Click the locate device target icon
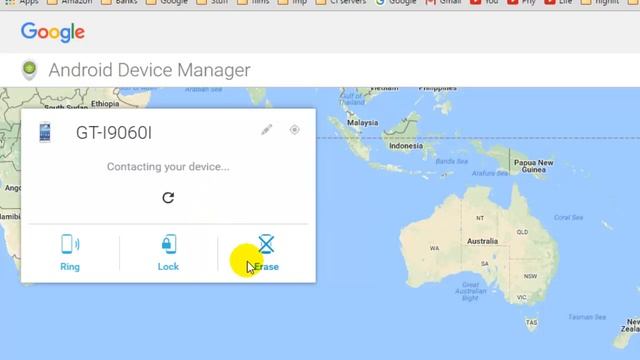Viewport: 640px width, 360px height. [294, 130]
